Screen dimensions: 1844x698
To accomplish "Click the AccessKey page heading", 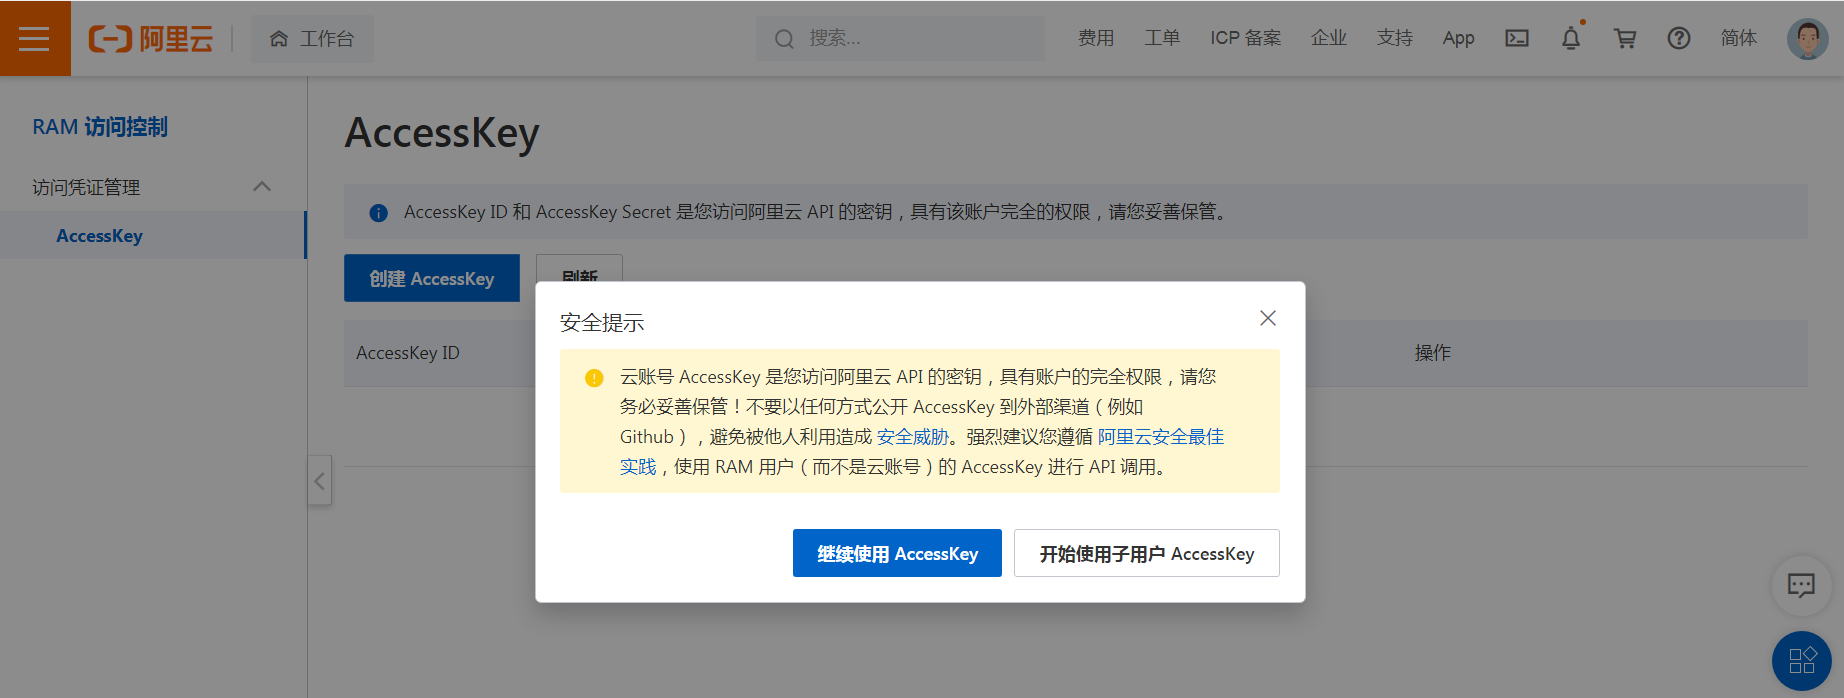I will [x=442, y=133].
